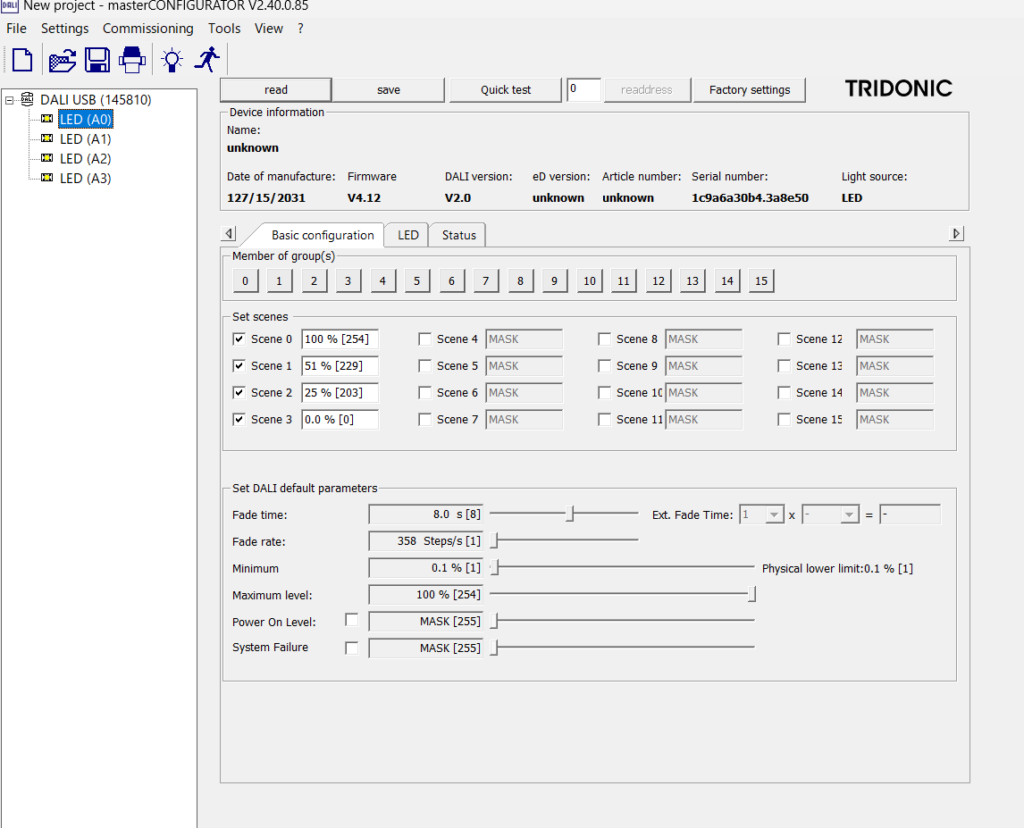This screenshot has height=828, width=1024.
Task: Toggle membership of group 7
Action: coord(486,281)
